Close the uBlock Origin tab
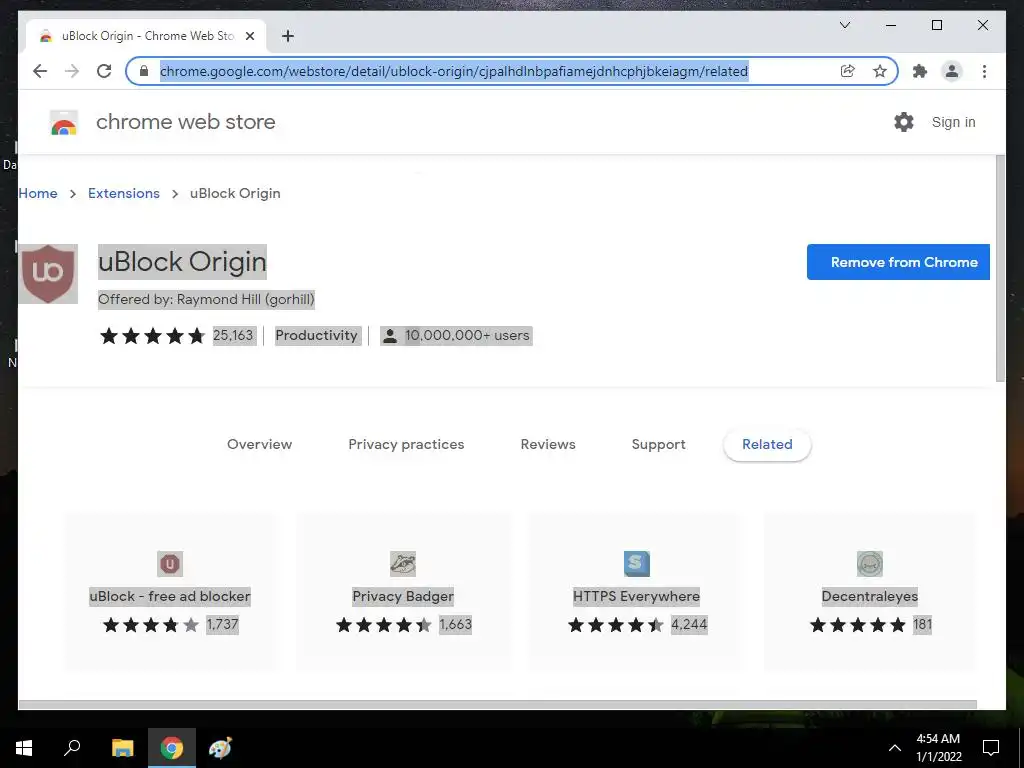The height and width of the screenshot is (768, 1024). [x=250, y=36]
